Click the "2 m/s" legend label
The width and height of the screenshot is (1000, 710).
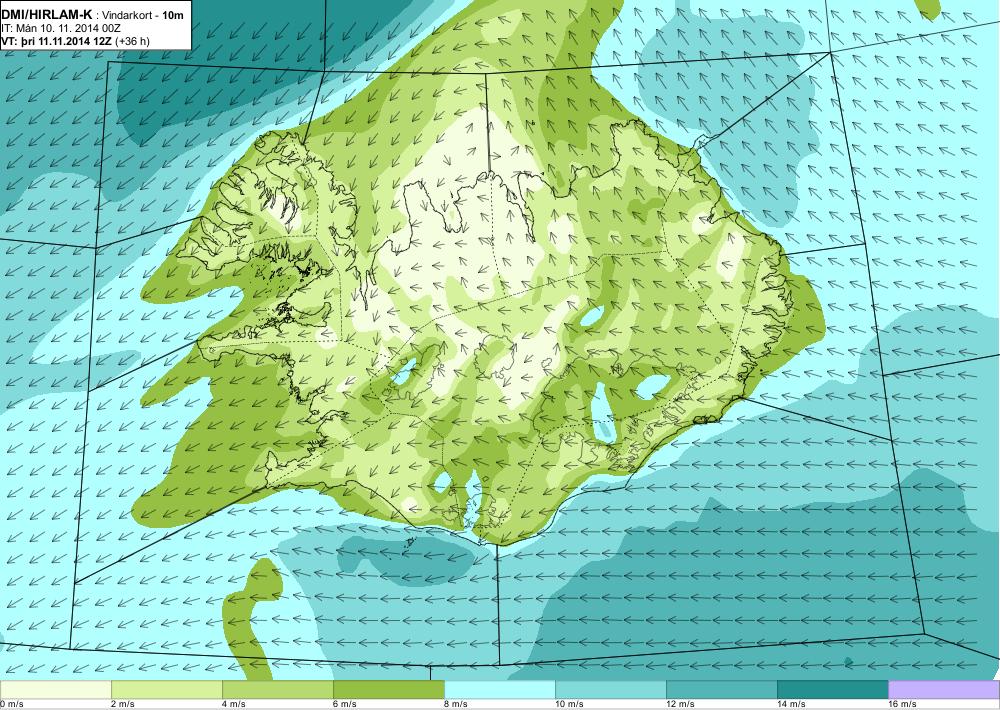click(x=123, y=704)
